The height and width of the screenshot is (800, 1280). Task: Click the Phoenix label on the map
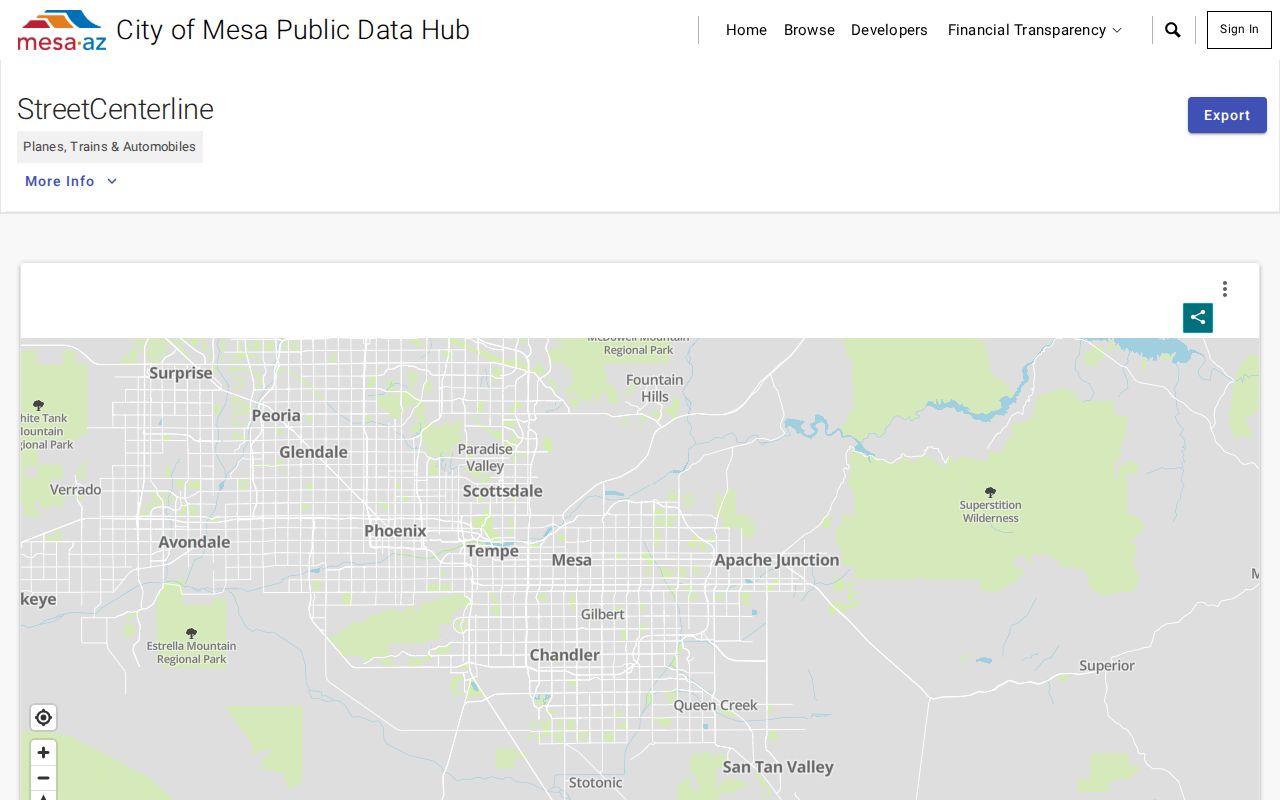click(395, 531)
